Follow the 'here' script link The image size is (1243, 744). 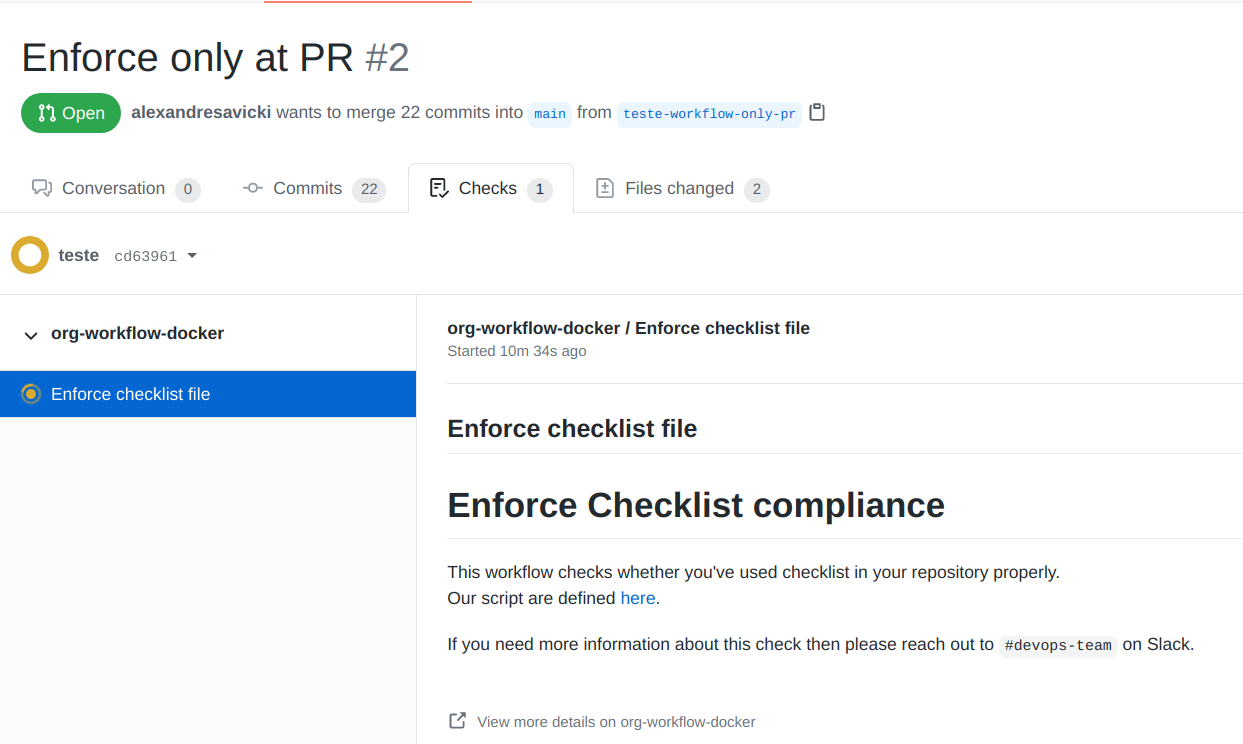(638, 598)
